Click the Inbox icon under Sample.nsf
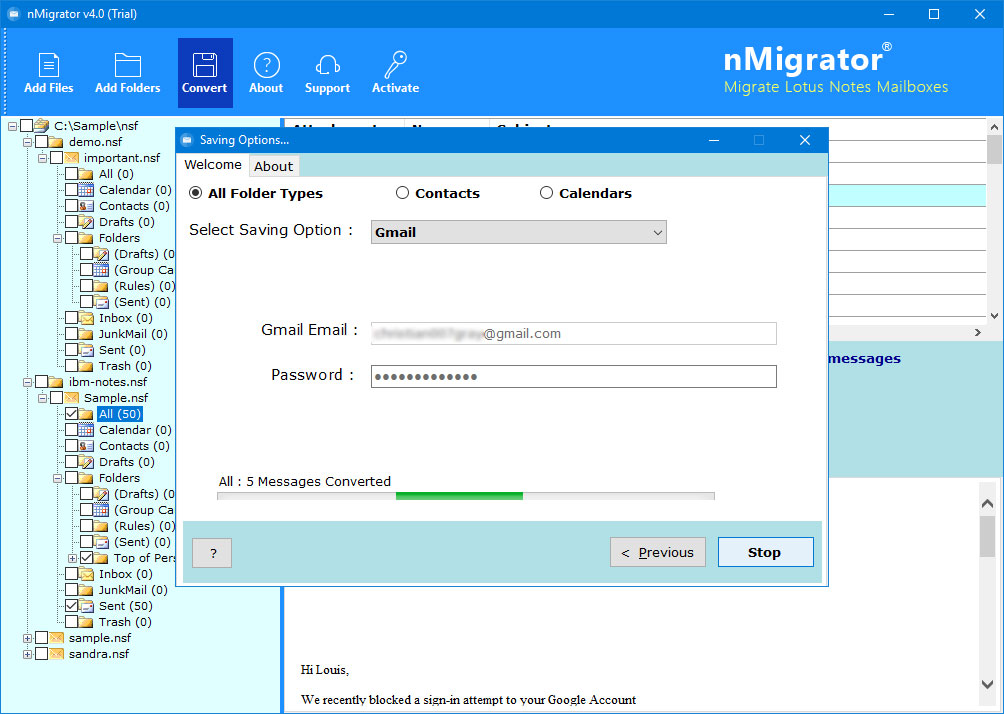The width and height of the screenshot is (1004, 714). (x=86, y=574)
